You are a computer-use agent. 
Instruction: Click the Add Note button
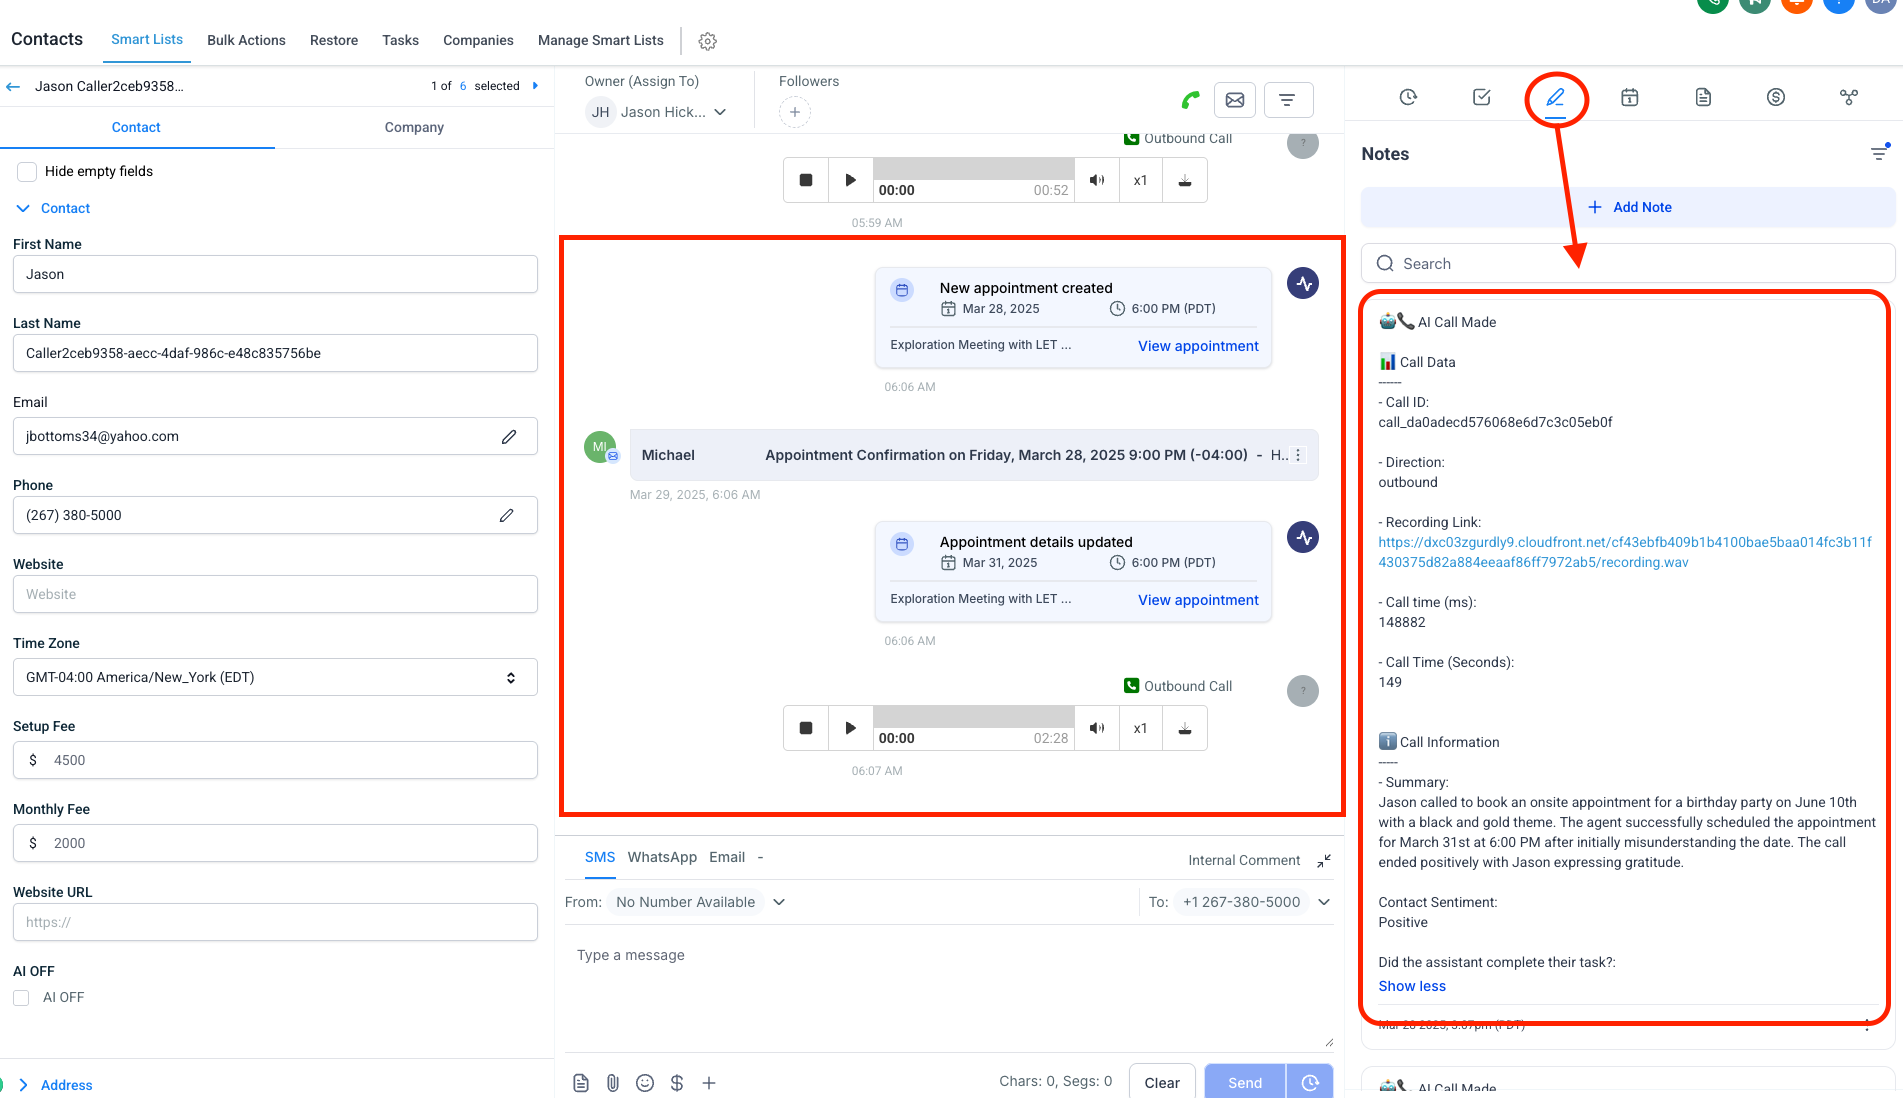[1628, 207]
